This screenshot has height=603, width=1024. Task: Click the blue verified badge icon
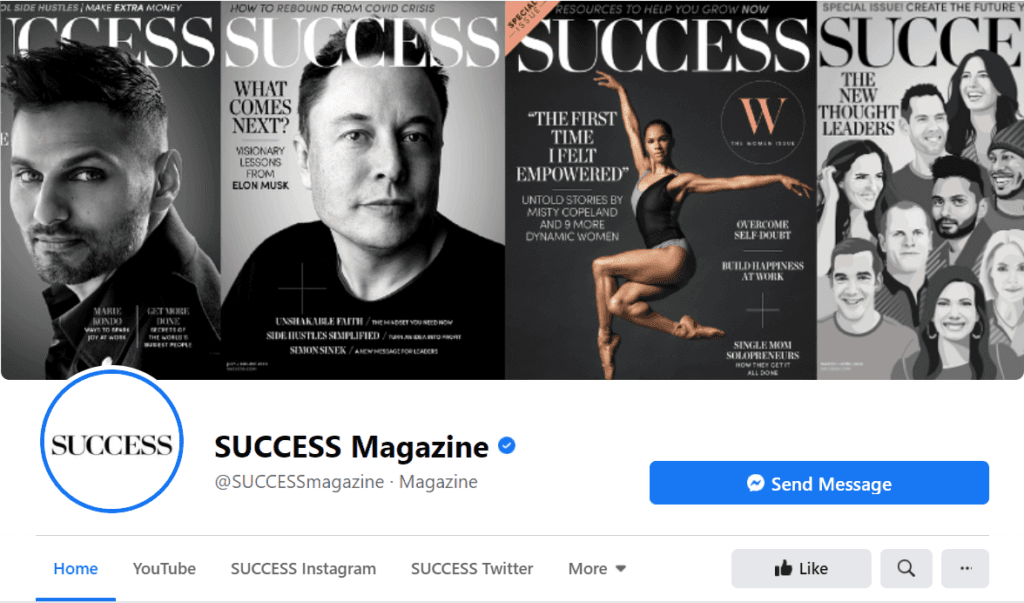(x=507, y=446)
